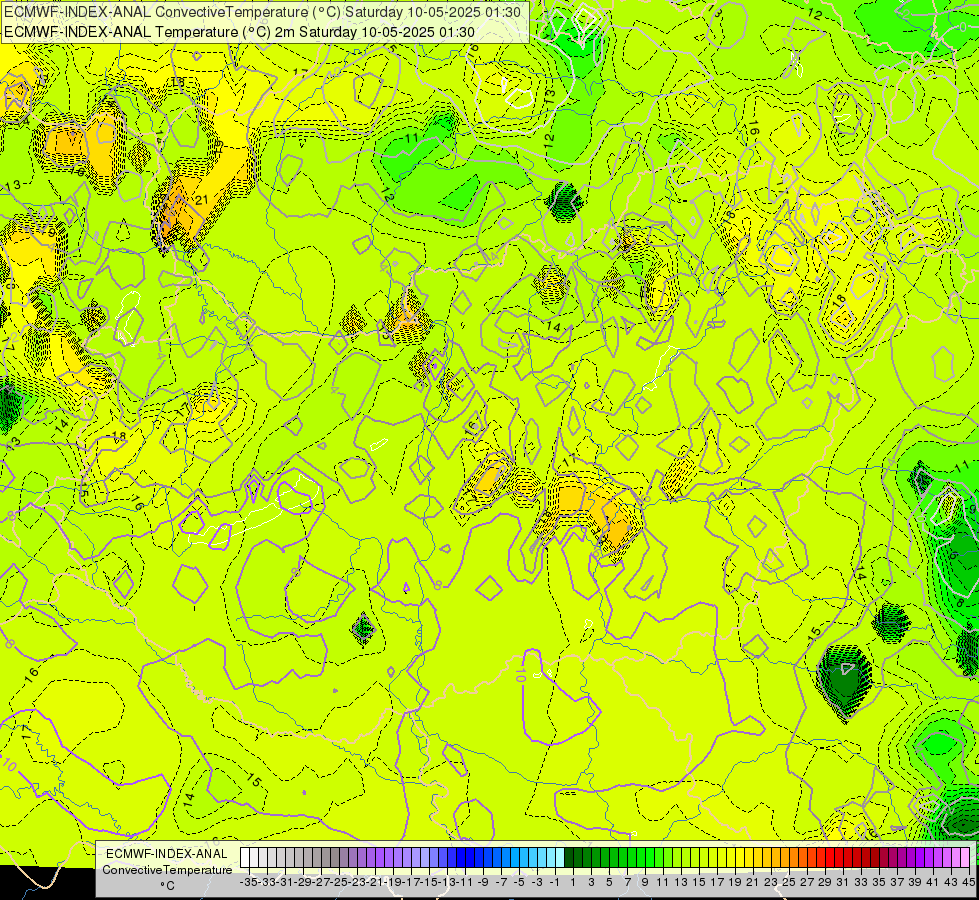Viewport: 979px width, 900px height.
Task: Click the ConvectiveTemperature legend label
Action: point(167,869)
